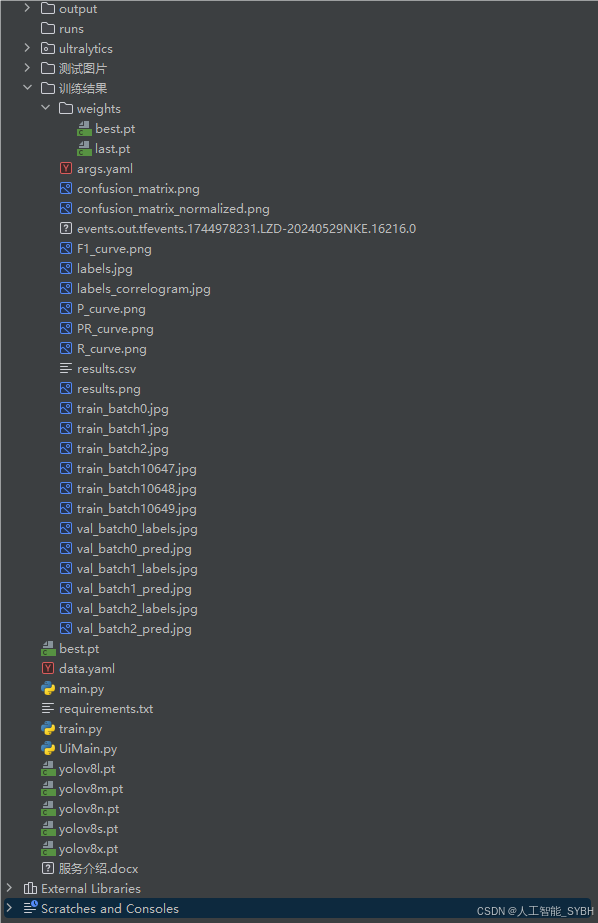Select the root-level best.pt file
This screenshot has height=923, width=598.
(x=79, y=649)
